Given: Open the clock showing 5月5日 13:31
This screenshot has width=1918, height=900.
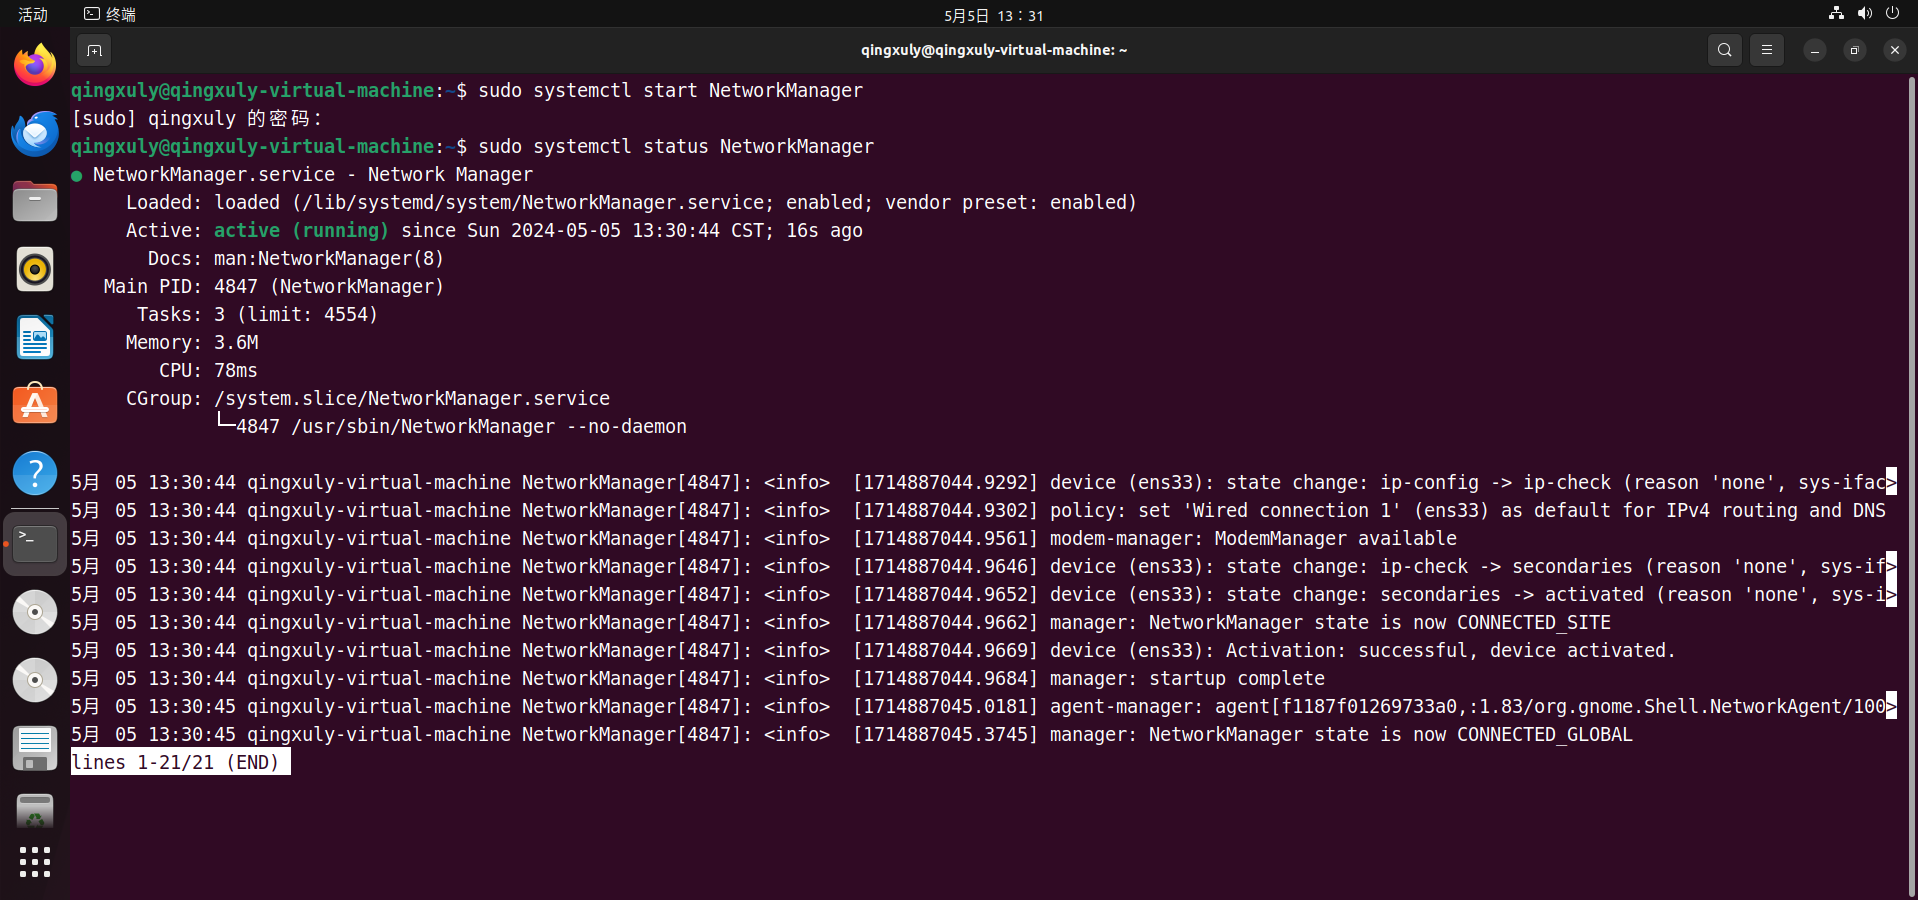Looking at the screenshot, I should point(993,15).
